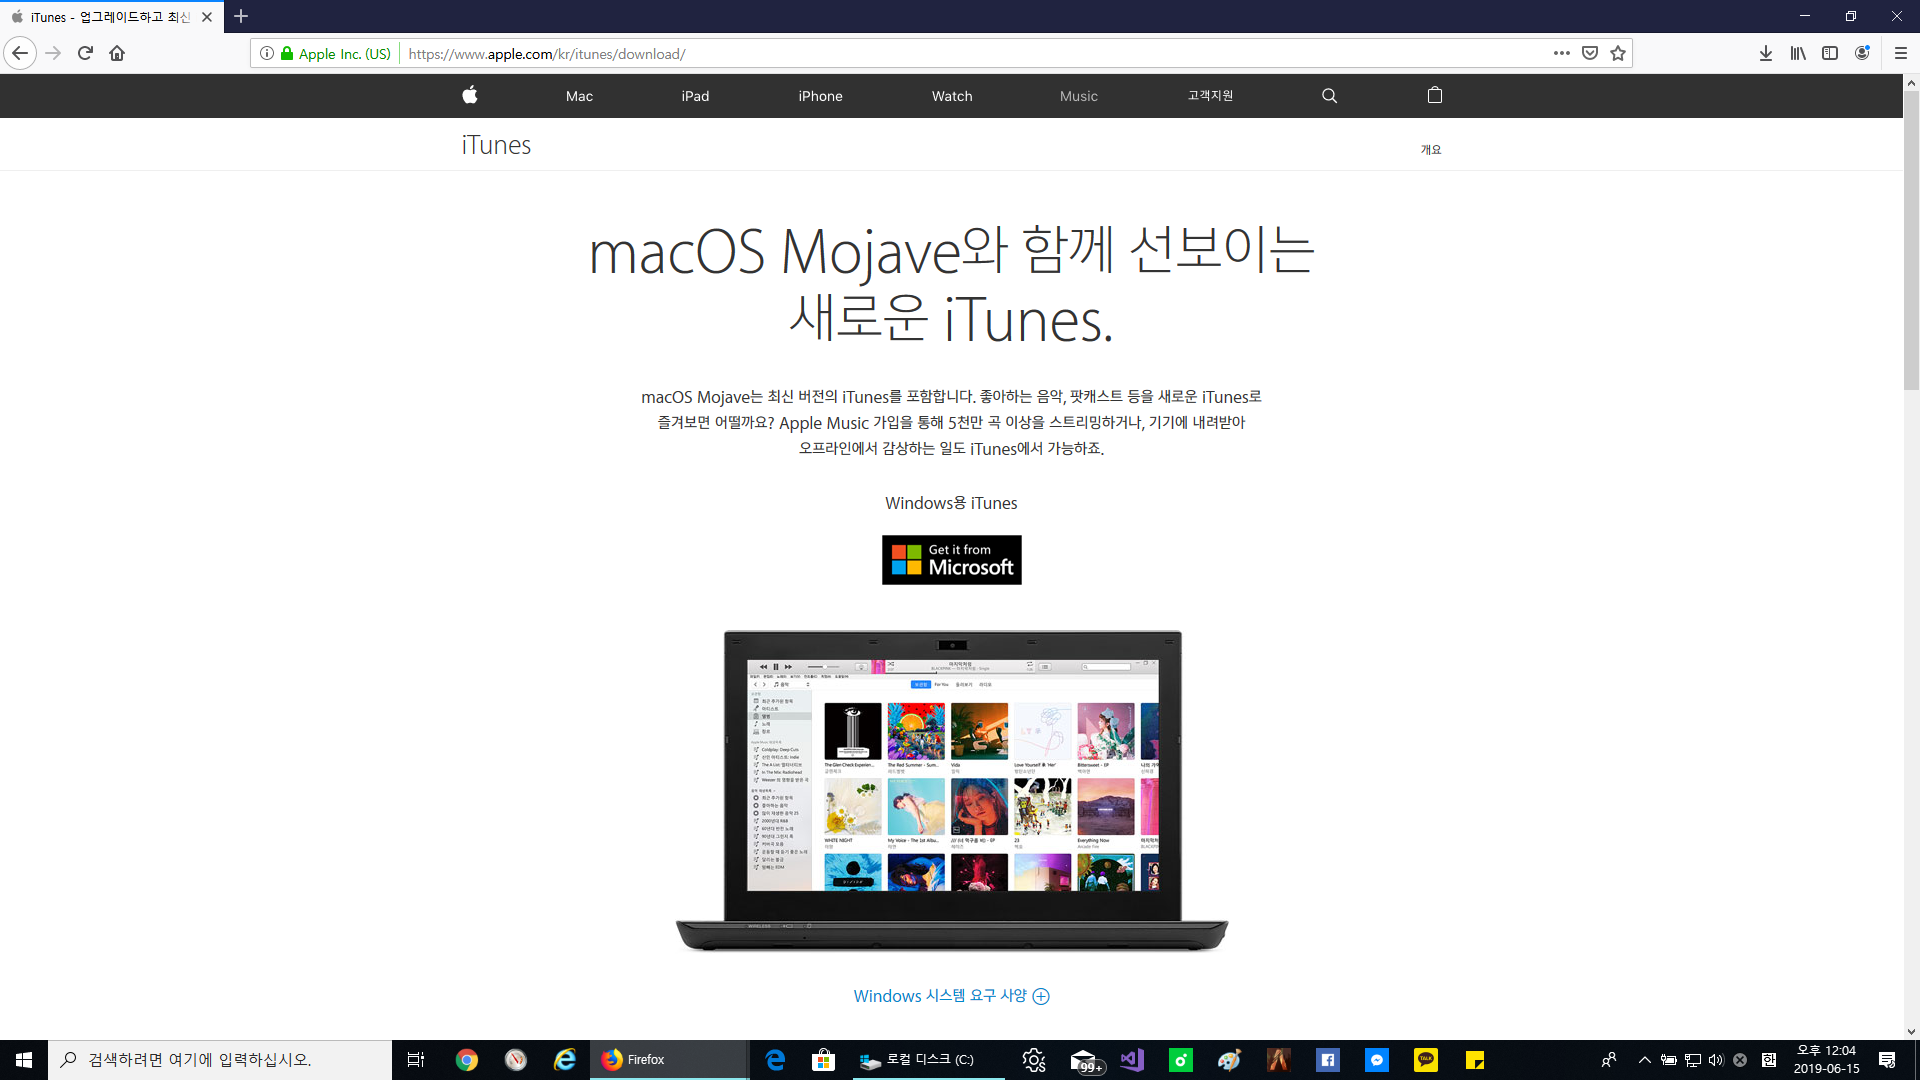This screenshot has height=1080, width=1920.
Task: Click the Apple Inc. (US) certificate label
Action: click(x=344, y=54)
